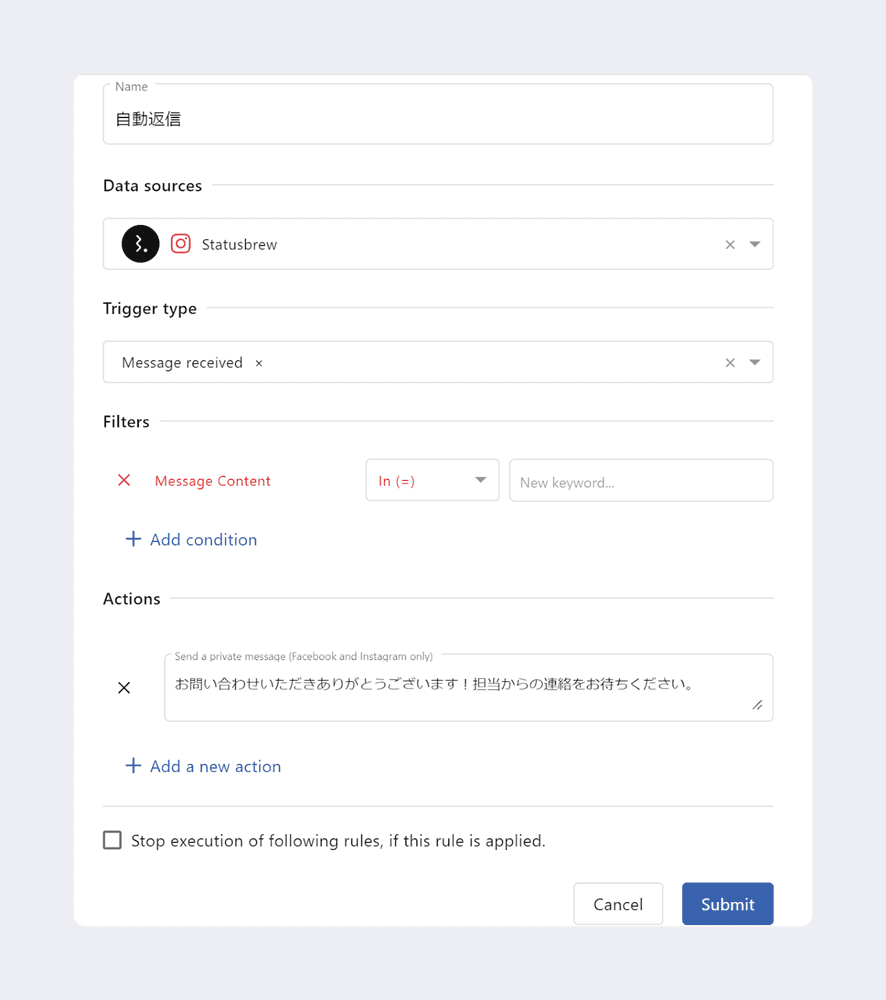Enable Stop execution of following rules checkbox

coord(113,840)
